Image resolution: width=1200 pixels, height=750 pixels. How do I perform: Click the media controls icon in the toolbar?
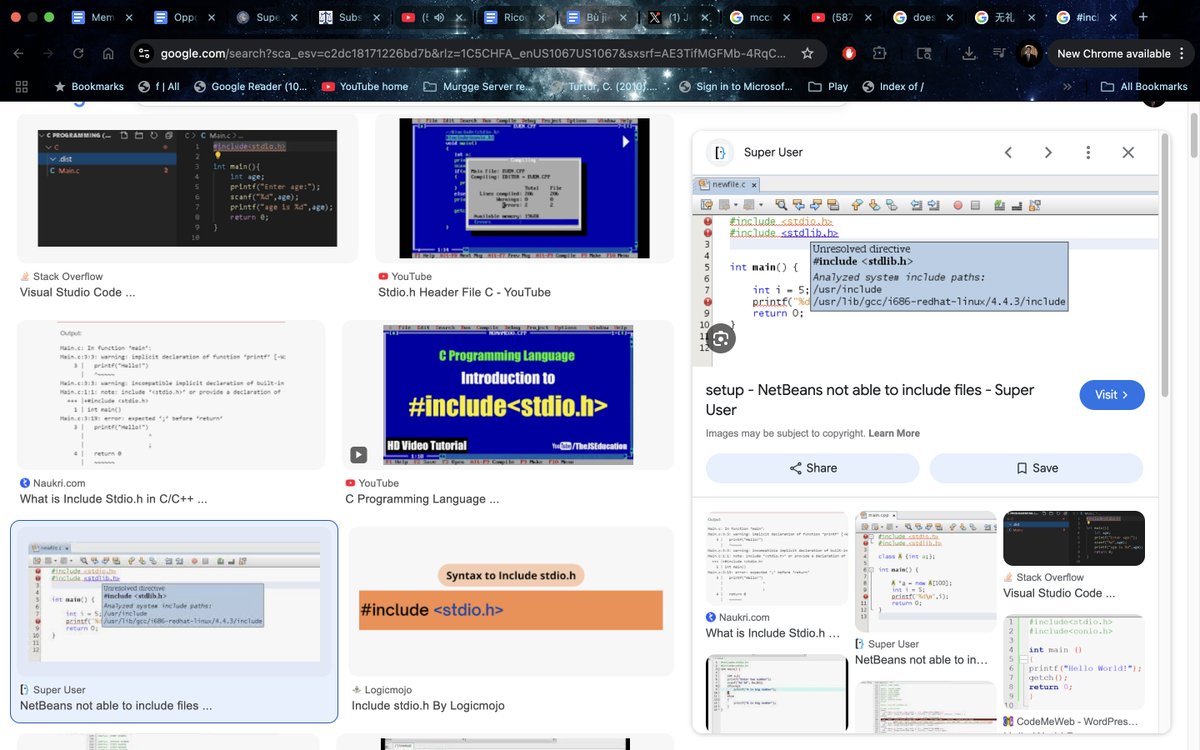(998, 53)
